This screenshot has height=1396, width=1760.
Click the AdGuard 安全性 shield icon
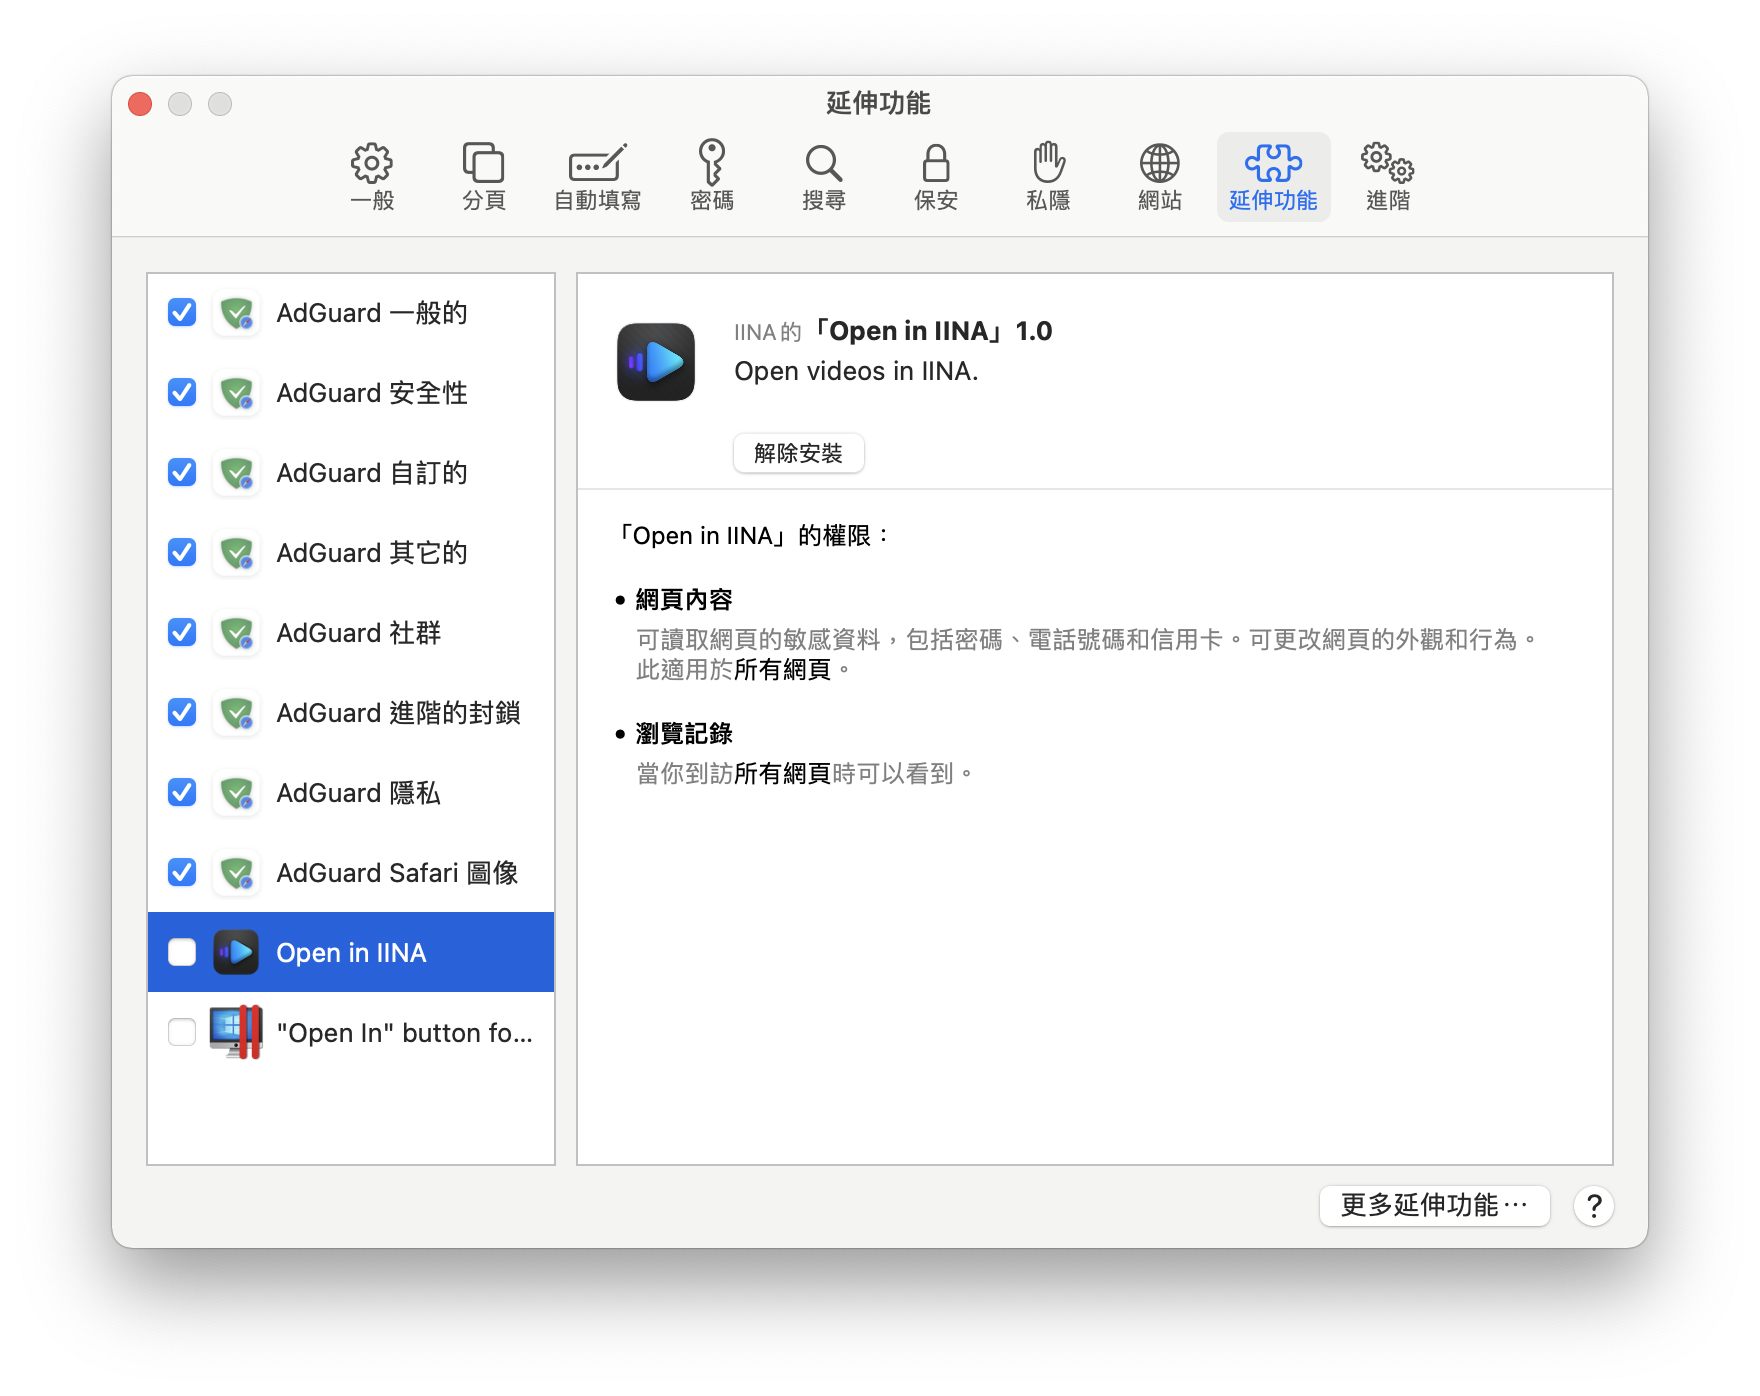coord(237,393)
